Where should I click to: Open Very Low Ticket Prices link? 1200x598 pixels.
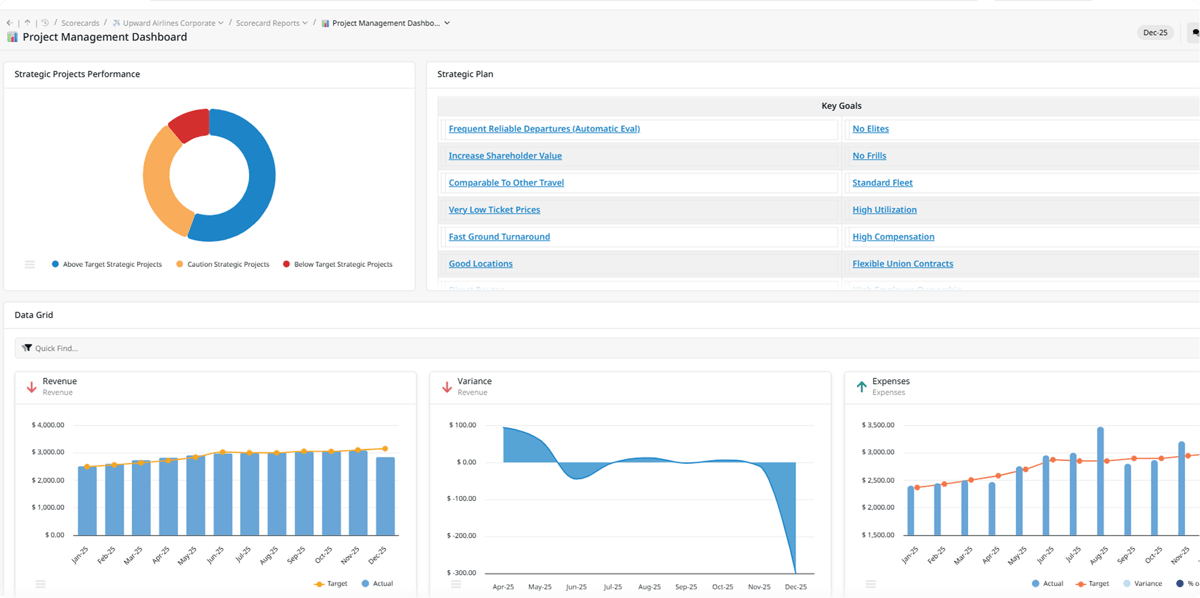point(494,210)
